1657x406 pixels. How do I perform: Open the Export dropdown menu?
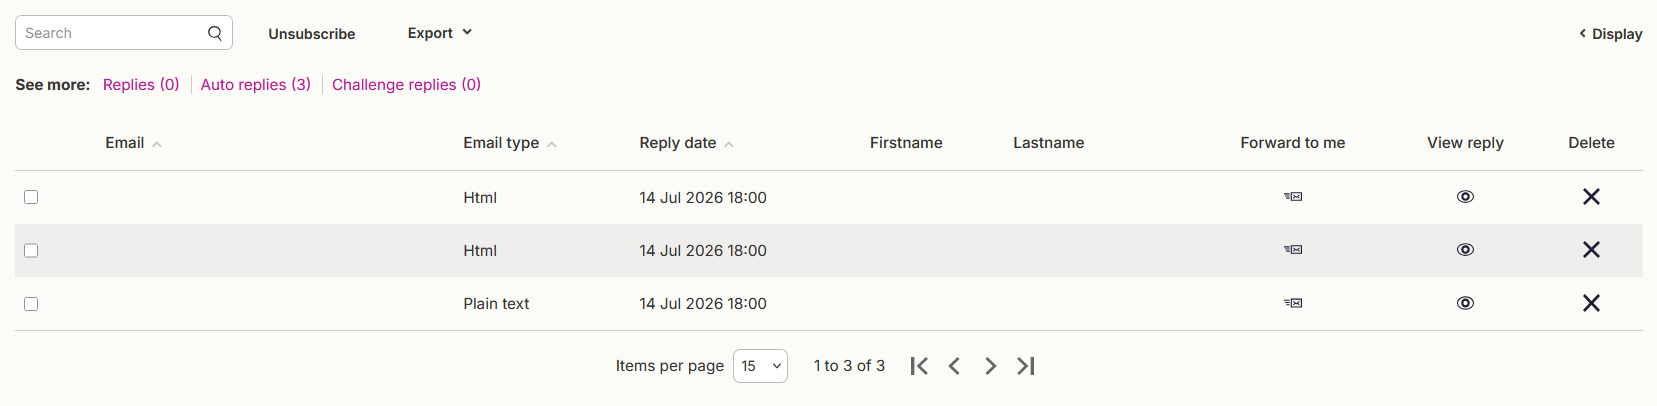click(x=440, y=33)
